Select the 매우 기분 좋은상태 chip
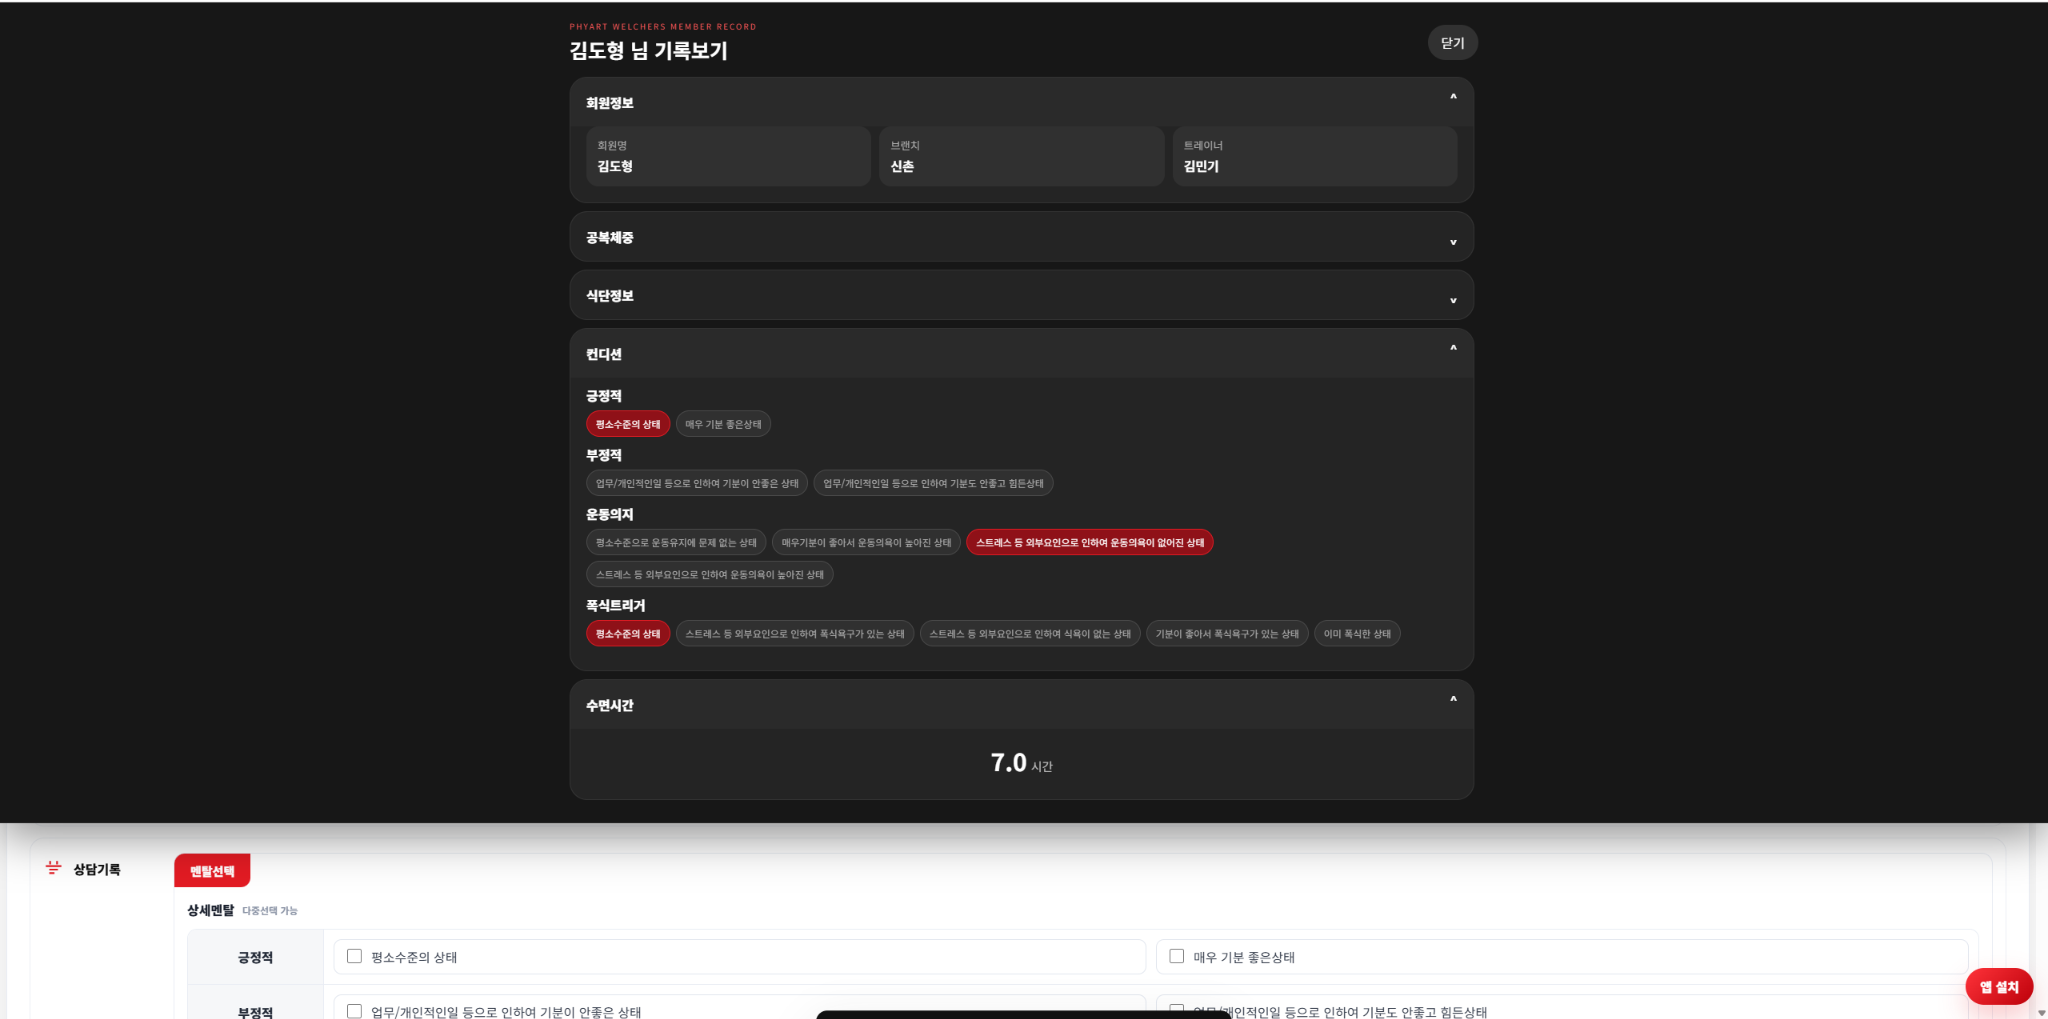This screenshot has width=2048, height=1019. 723,424
